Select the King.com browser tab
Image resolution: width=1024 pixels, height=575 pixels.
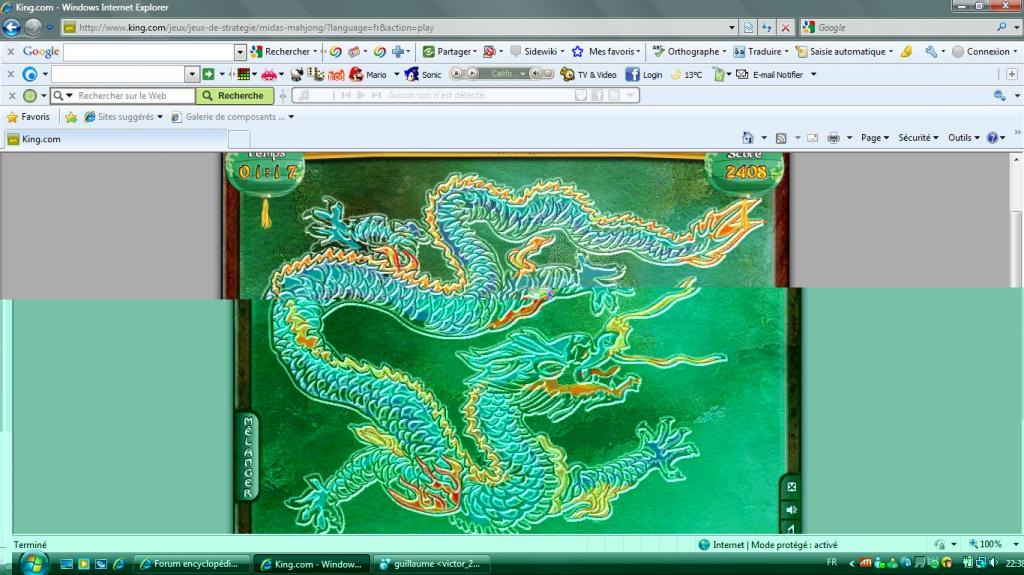pyautogui.click(x=116, y=139)
